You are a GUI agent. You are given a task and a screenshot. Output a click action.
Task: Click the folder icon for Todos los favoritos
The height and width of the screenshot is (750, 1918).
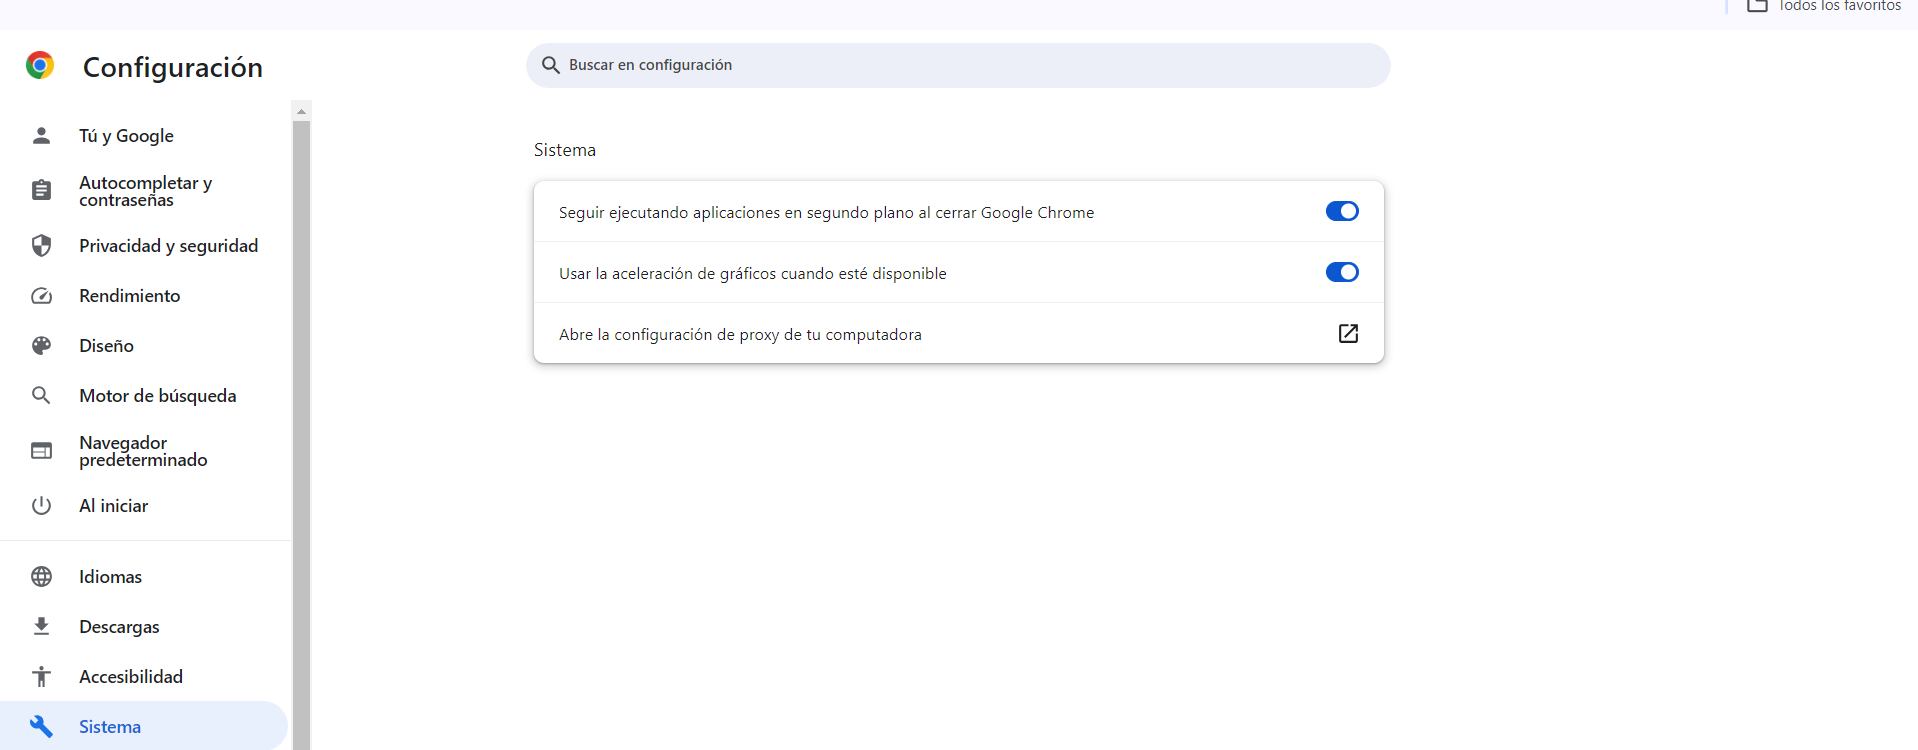pos(1757,5)
